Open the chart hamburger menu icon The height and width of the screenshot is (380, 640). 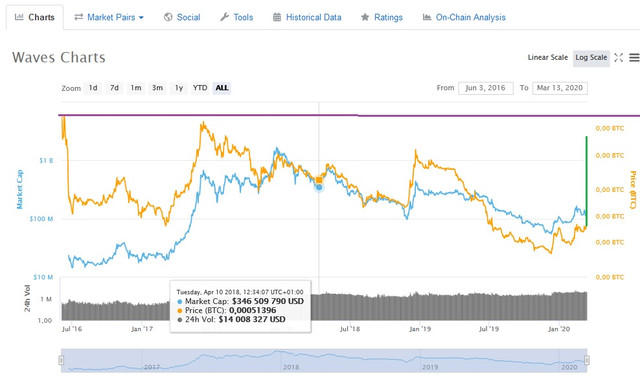tap(634, 58)
